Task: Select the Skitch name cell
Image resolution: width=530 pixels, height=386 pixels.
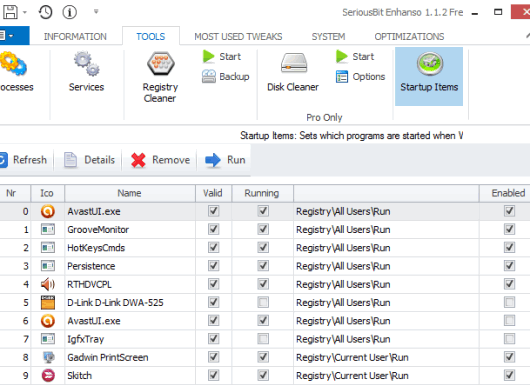Action: 130,376
